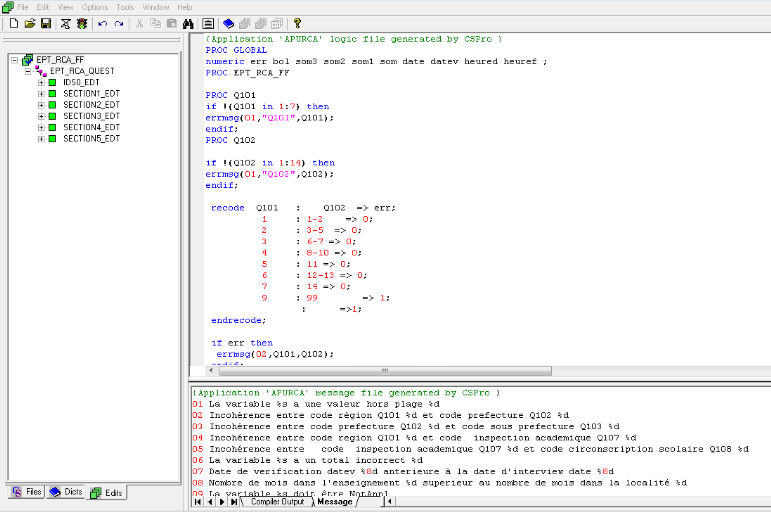
Task: Expand the ID50_EDT tree node
Action: coord(41,82)
